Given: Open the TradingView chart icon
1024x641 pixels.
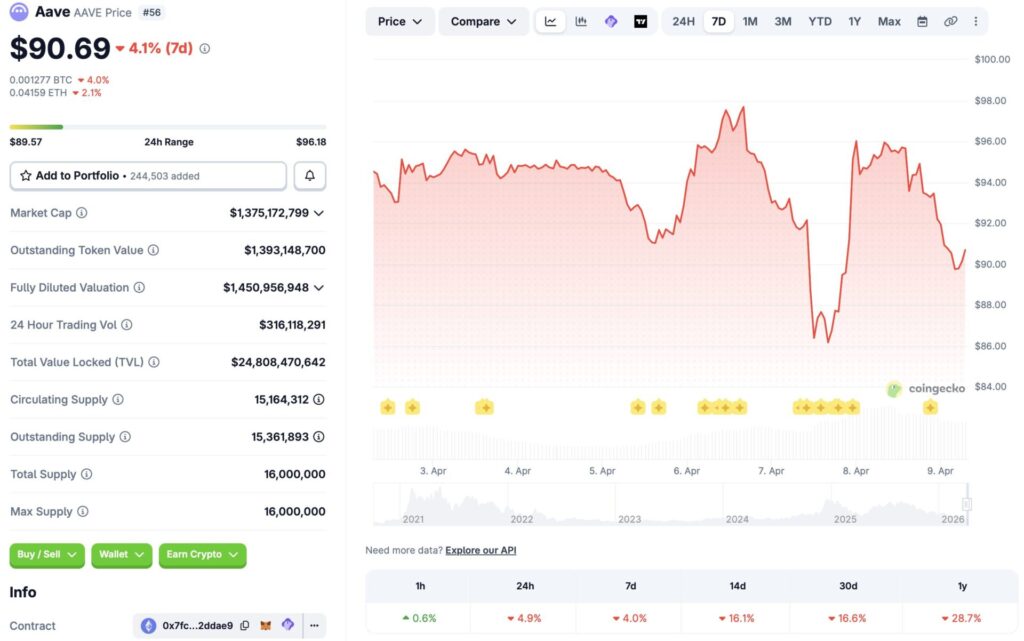Looking at the screenshot, I should point(641,21).
